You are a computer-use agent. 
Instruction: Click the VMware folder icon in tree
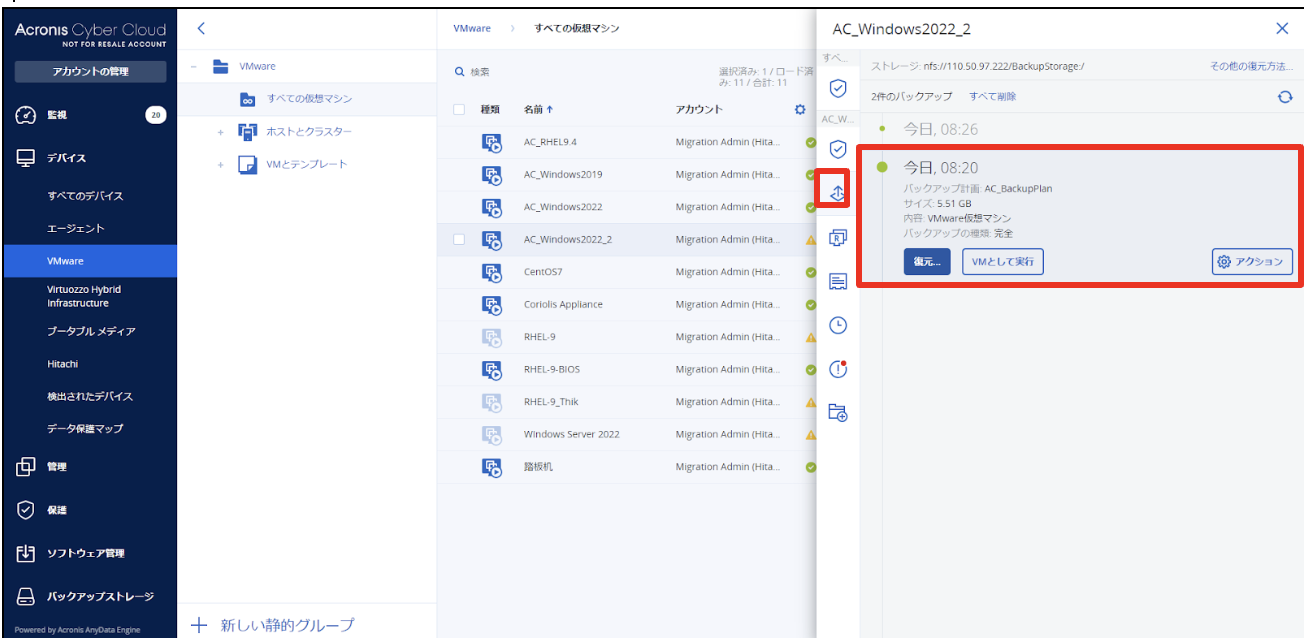click(x=221, y=66)
